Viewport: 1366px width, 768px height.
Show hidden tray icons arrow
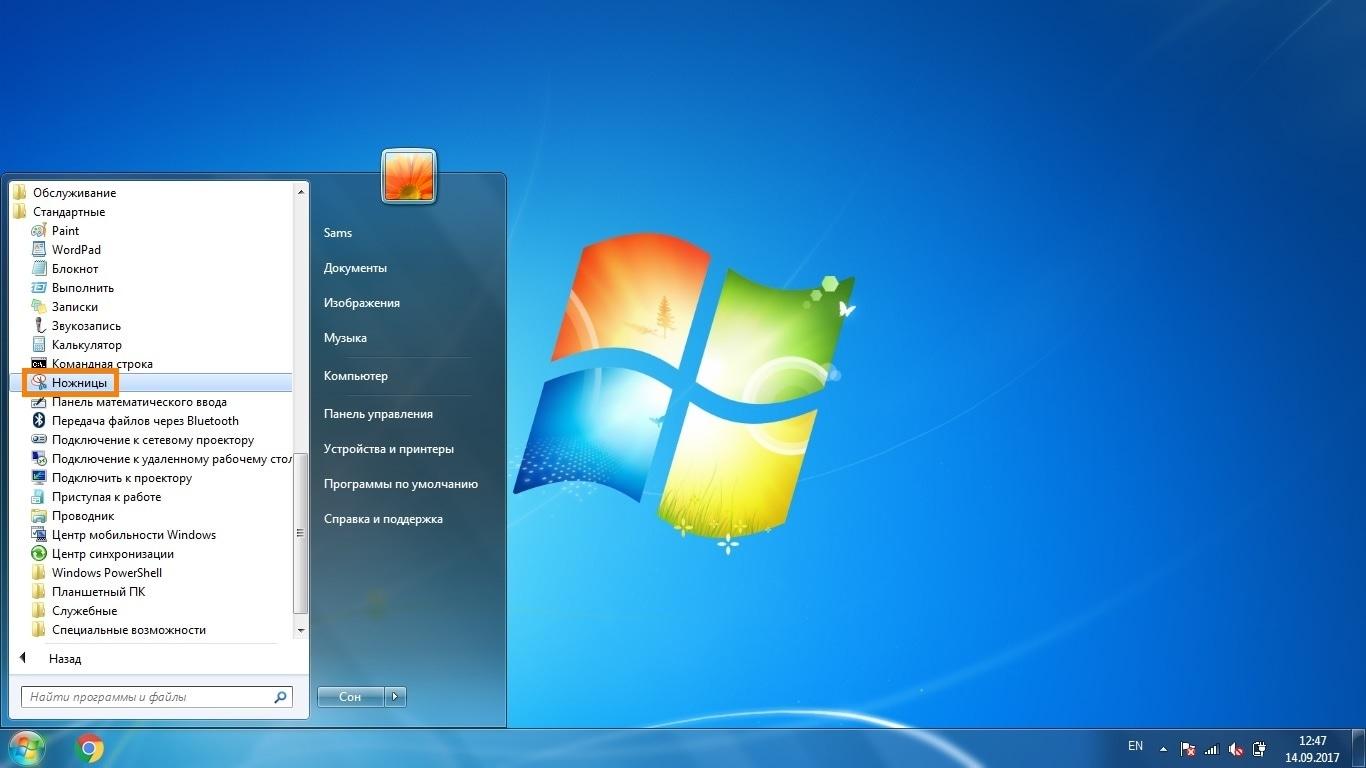(x=1163, y=748)
